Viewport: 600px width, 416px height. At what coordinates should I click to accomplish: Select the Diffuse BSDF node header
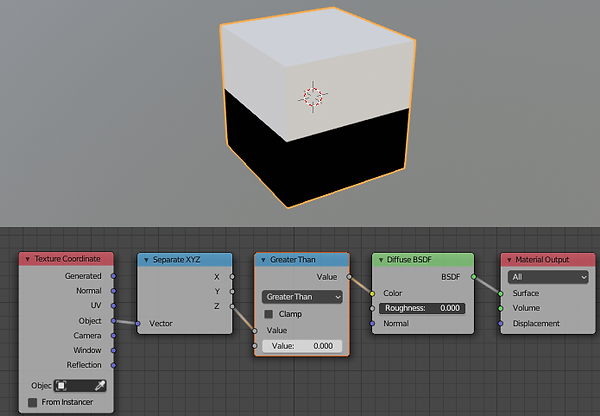tap(423, 260)
